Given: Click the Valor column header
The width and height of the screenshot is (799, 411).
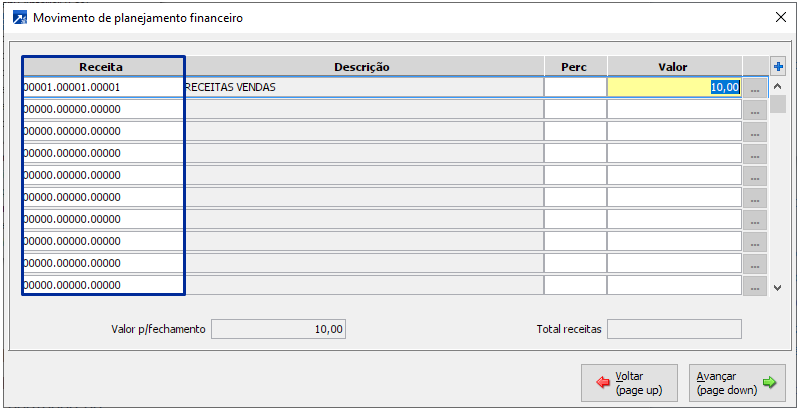Looking at the screenshot, I should pos(673,67).
